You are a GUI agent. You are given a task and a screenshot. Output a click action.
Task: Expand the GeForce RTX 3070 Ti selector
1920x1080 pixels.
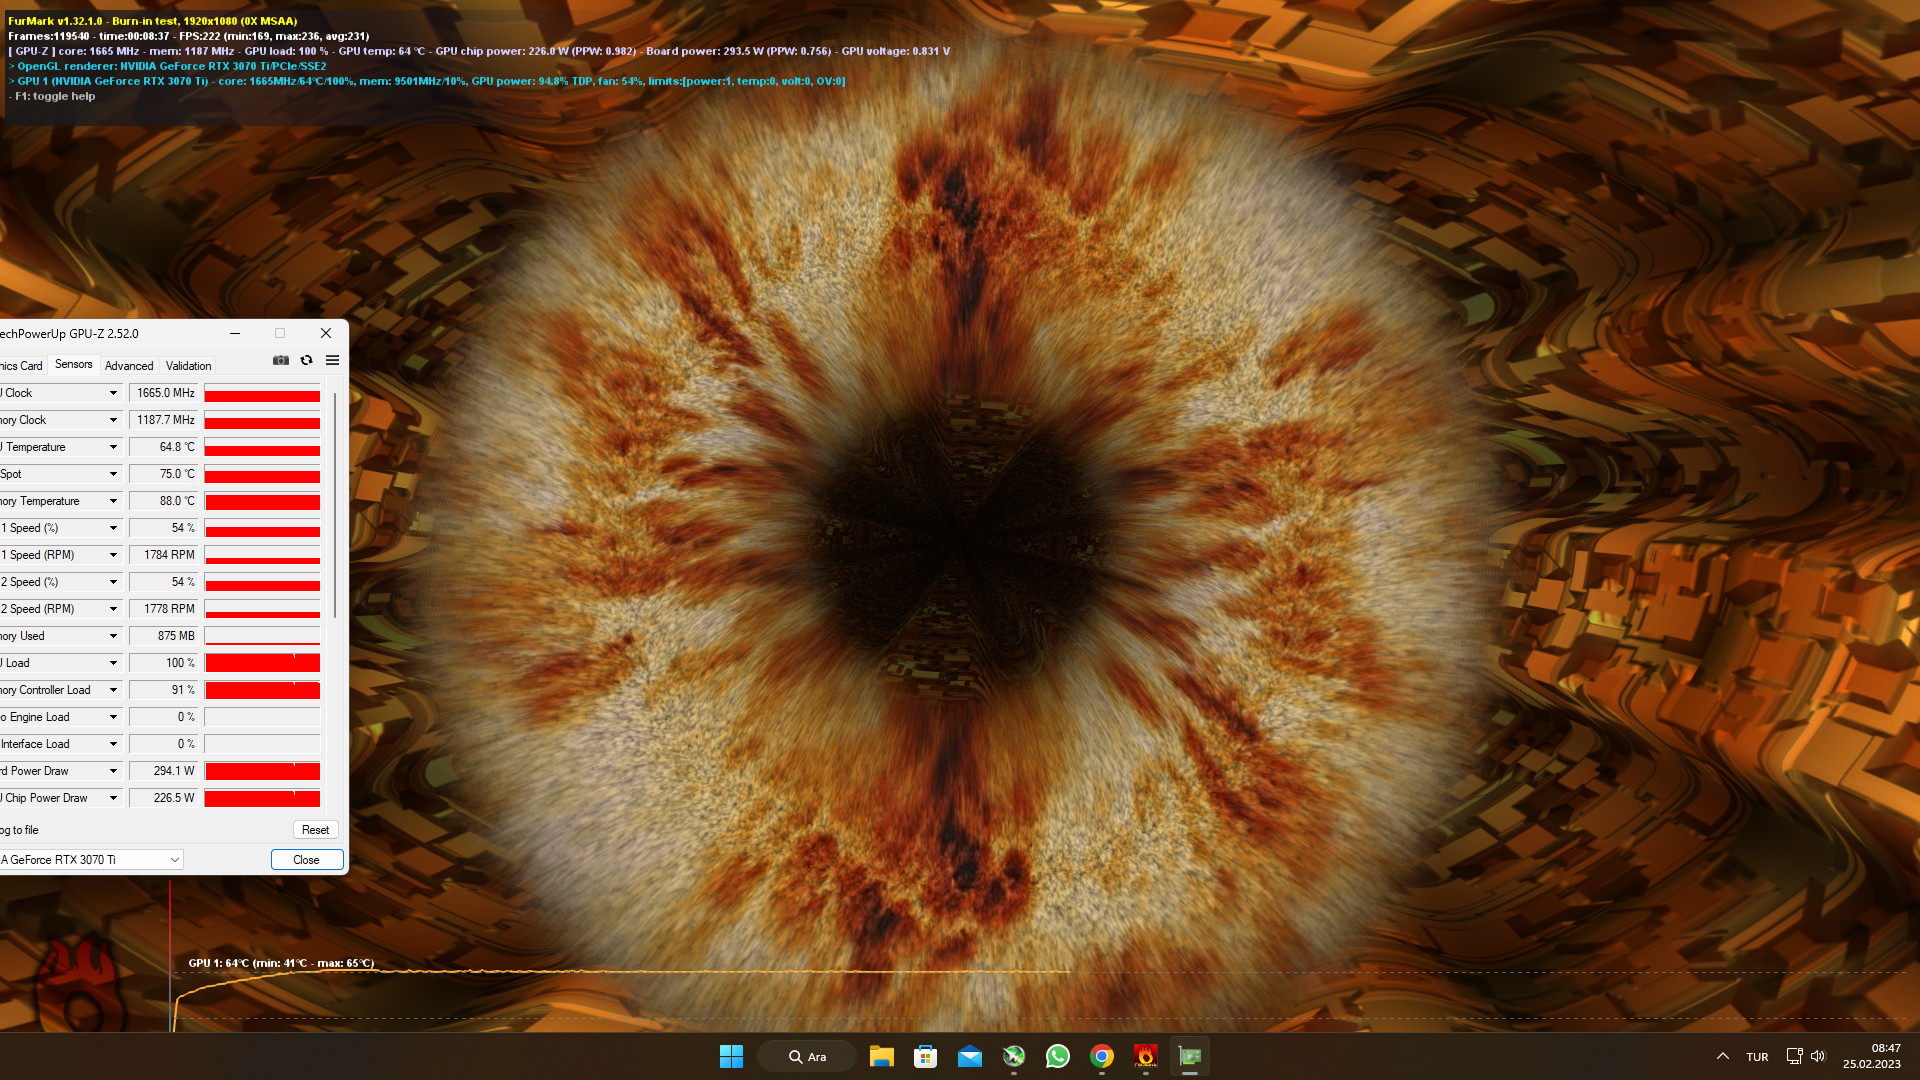[x=175, y=860]
